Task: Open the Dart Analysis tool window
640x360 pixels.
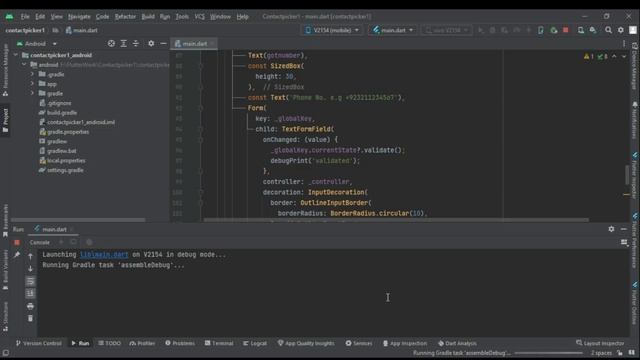Action: point(457,343)
